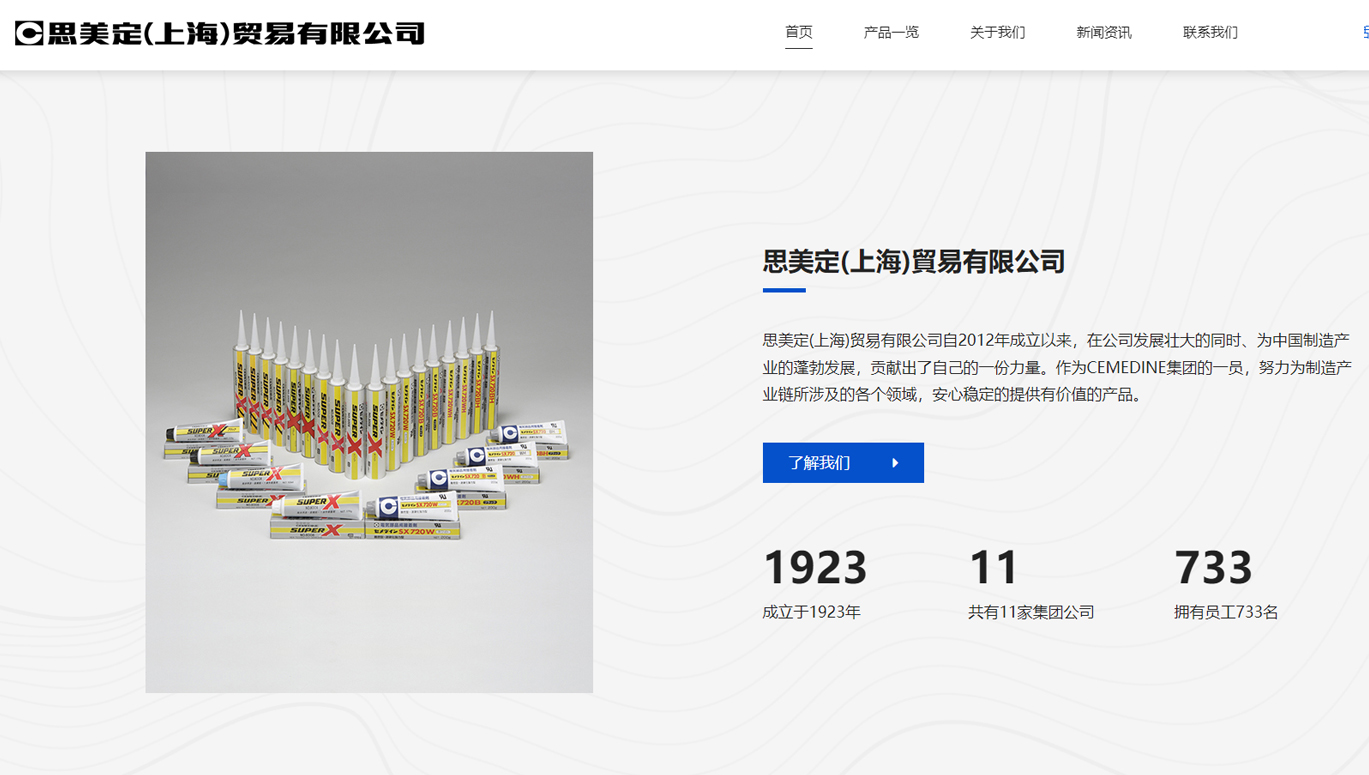Click the number 733 statistic
The height and width of the screenshot is (775, 1369).
click(1213, 568)
